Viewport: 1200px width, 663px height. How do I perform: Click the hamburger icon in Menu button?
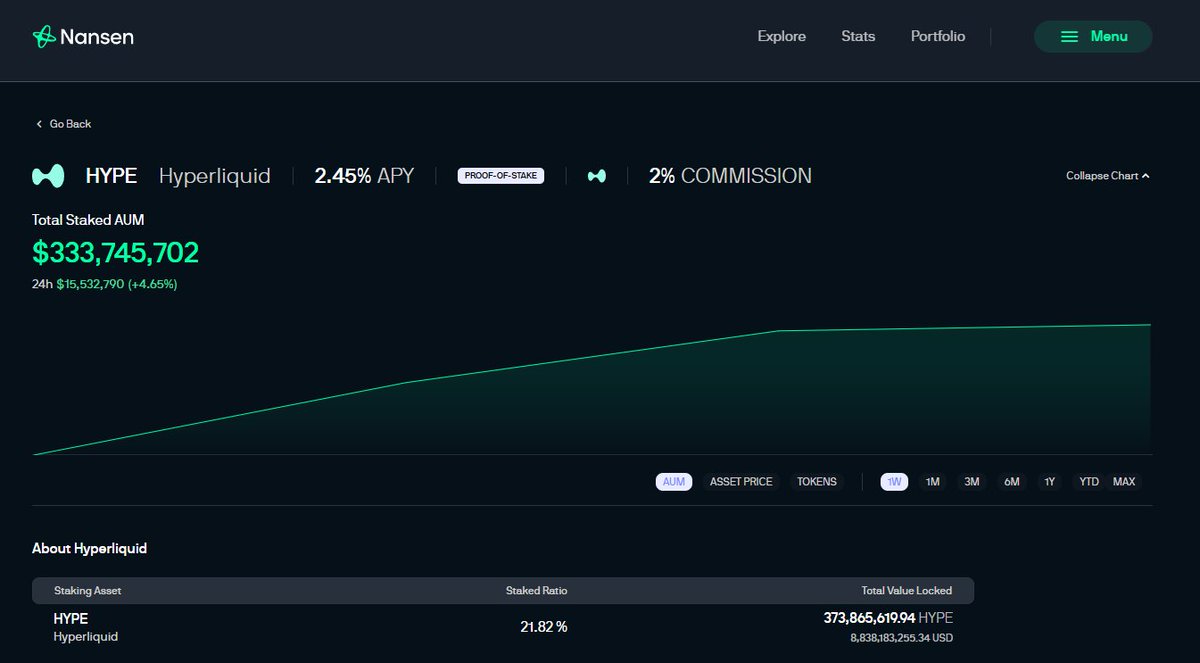pos(1069,37)
